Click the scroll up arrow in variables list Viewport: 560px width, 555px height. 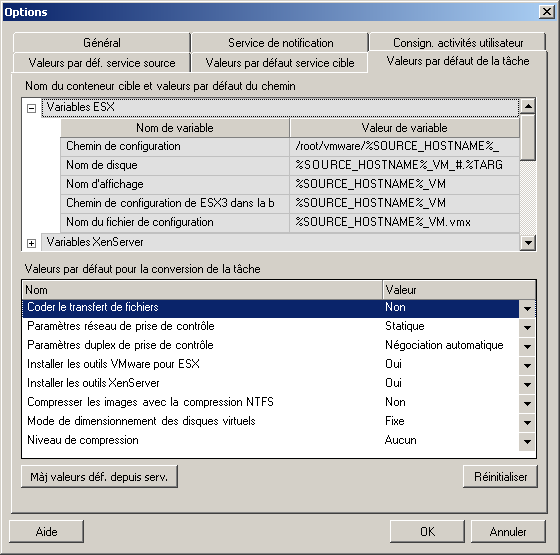coord(528,106)
